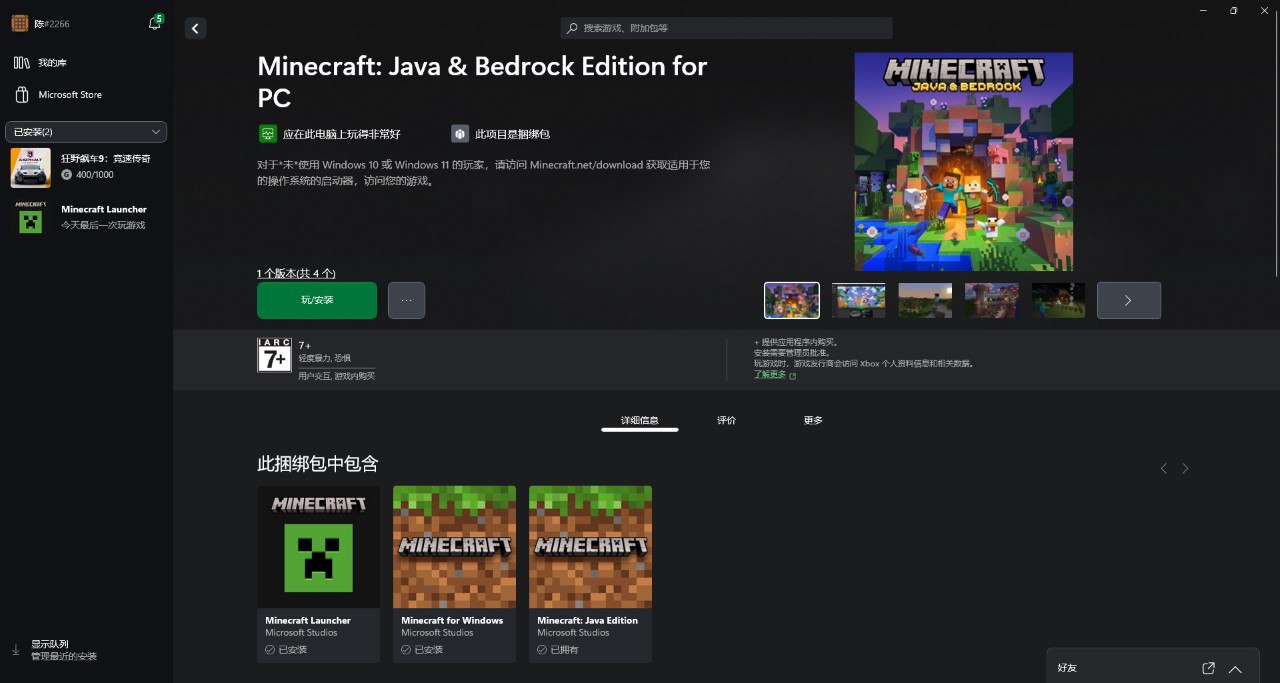Open Minecraft: Java Edition bundle card
Viewport: 1280px width, 683px height.
coord(590,573)
